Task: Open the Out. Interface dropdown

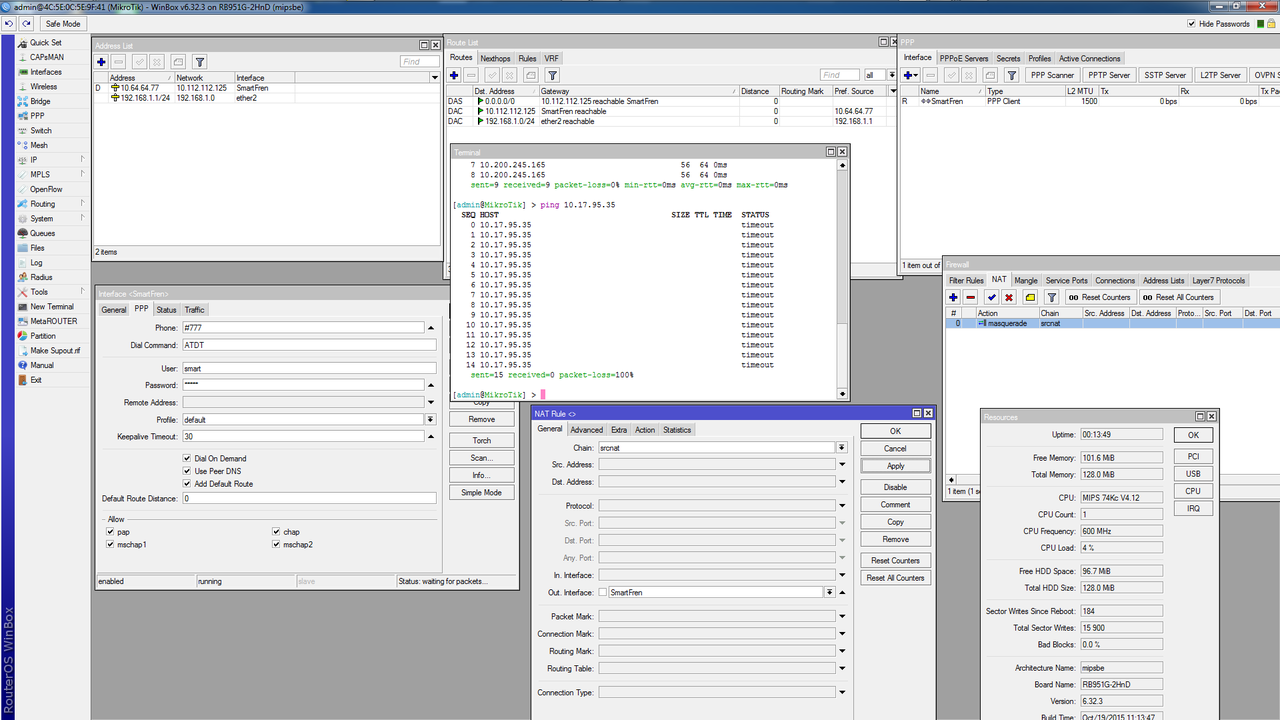Action: tap(829, 593)
